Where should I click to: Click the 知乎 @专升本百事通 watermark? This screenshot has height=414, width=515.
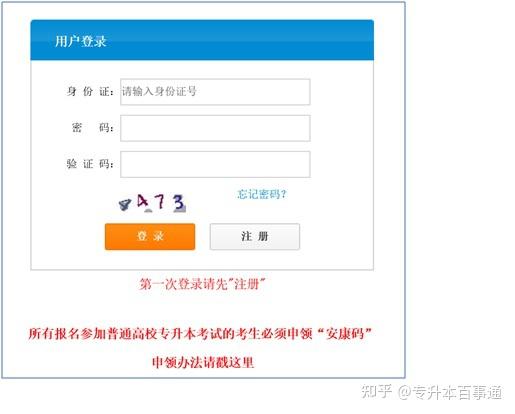432,392
